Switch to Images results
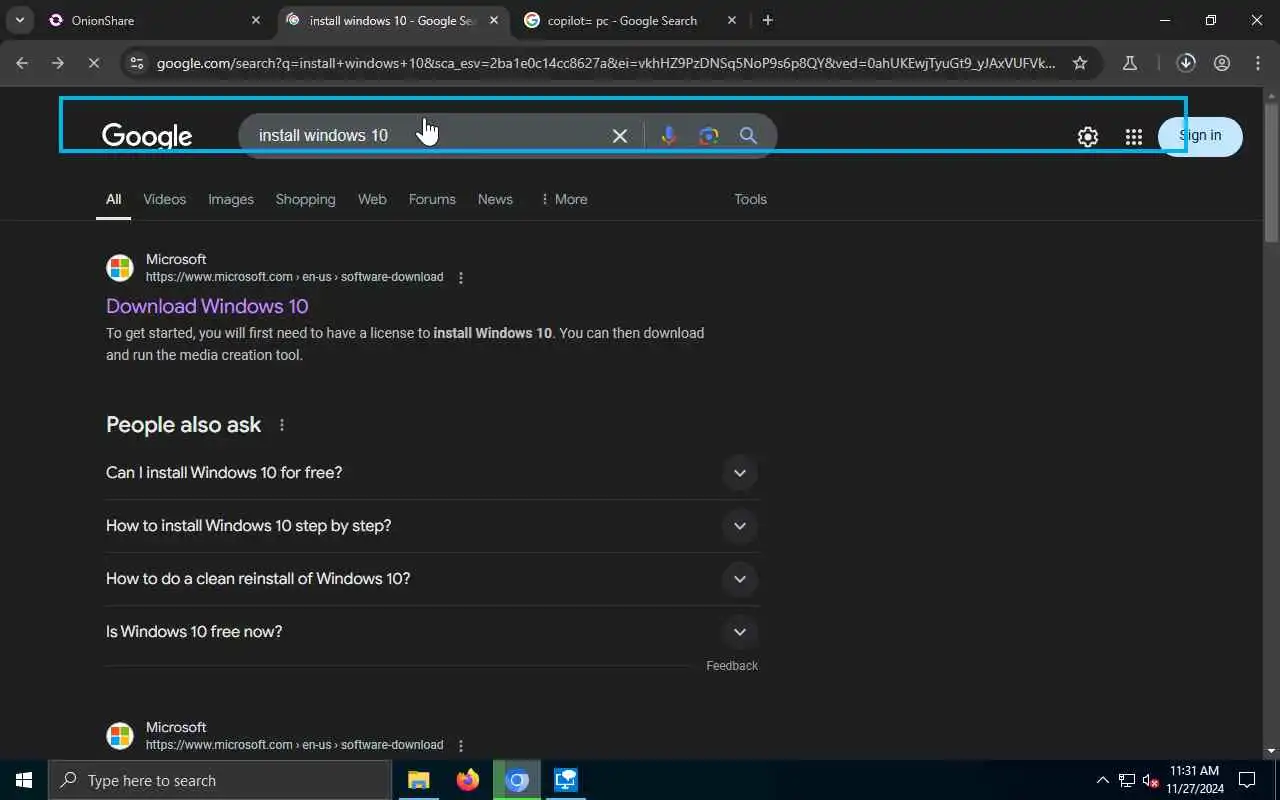Screen dimensions: 1280x800 231,199
